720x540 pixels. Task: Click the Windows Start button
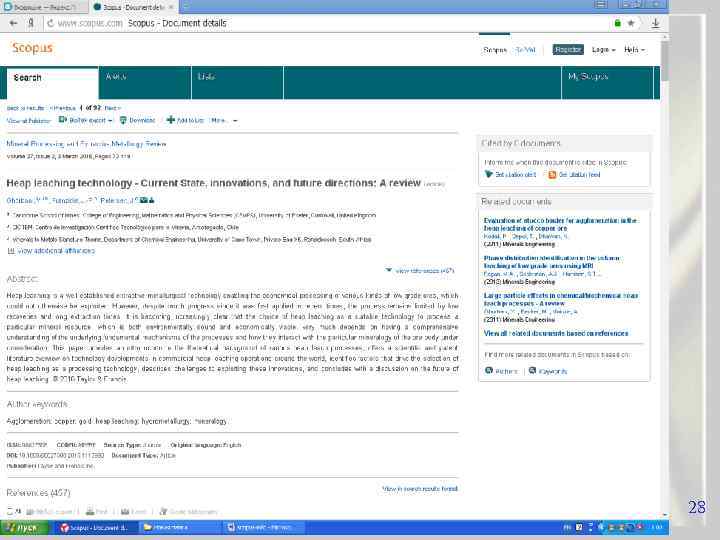click(x=24, y=528)
